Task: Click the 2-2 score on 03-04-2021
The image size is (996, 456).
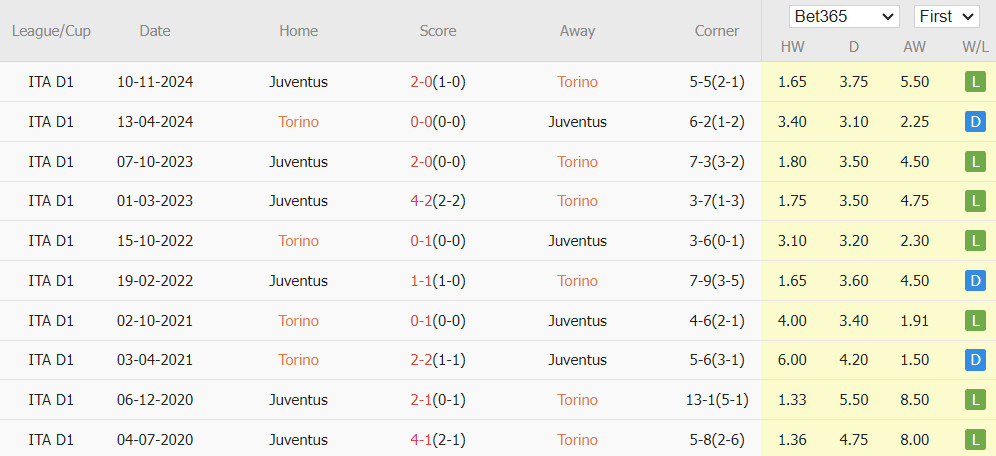Action: (421, 360)
